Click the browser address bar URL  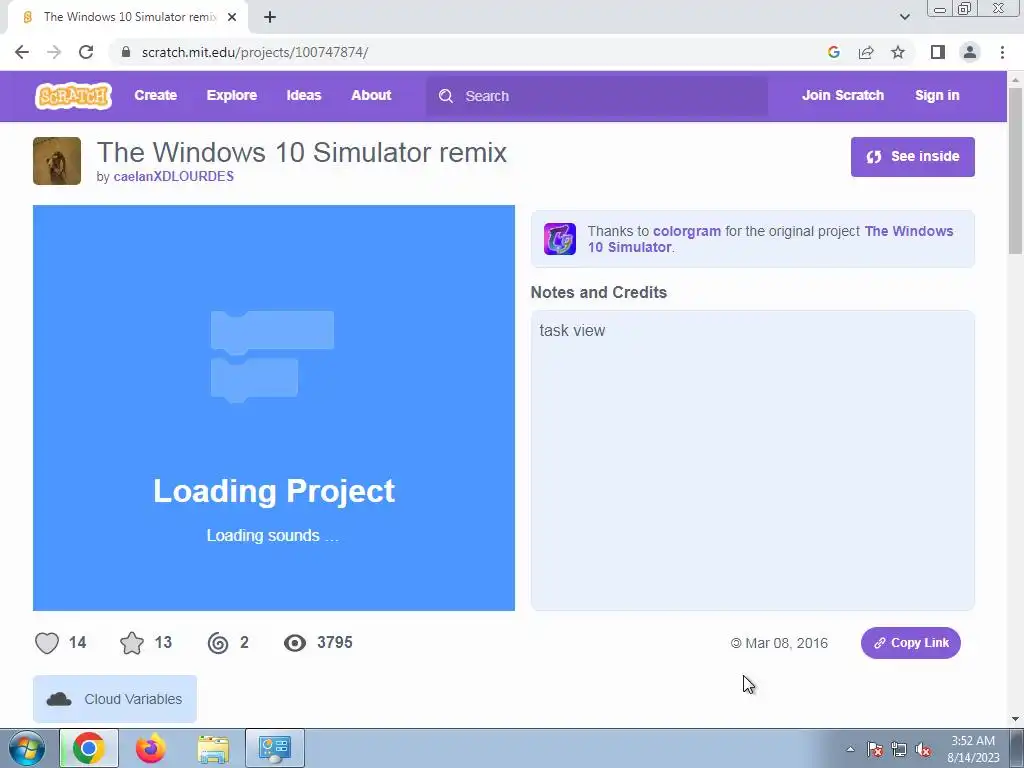coord(255,52)
